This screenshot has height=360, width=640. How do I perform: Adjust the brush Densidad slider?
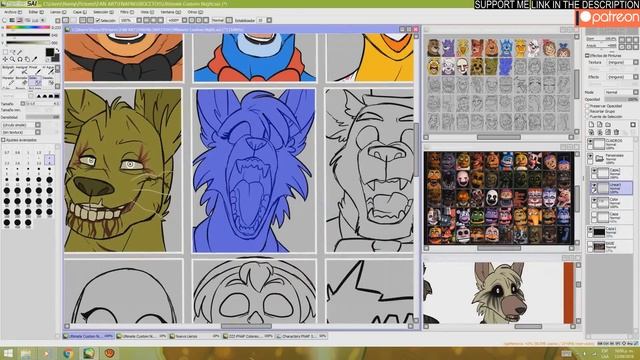coord(42,117)
